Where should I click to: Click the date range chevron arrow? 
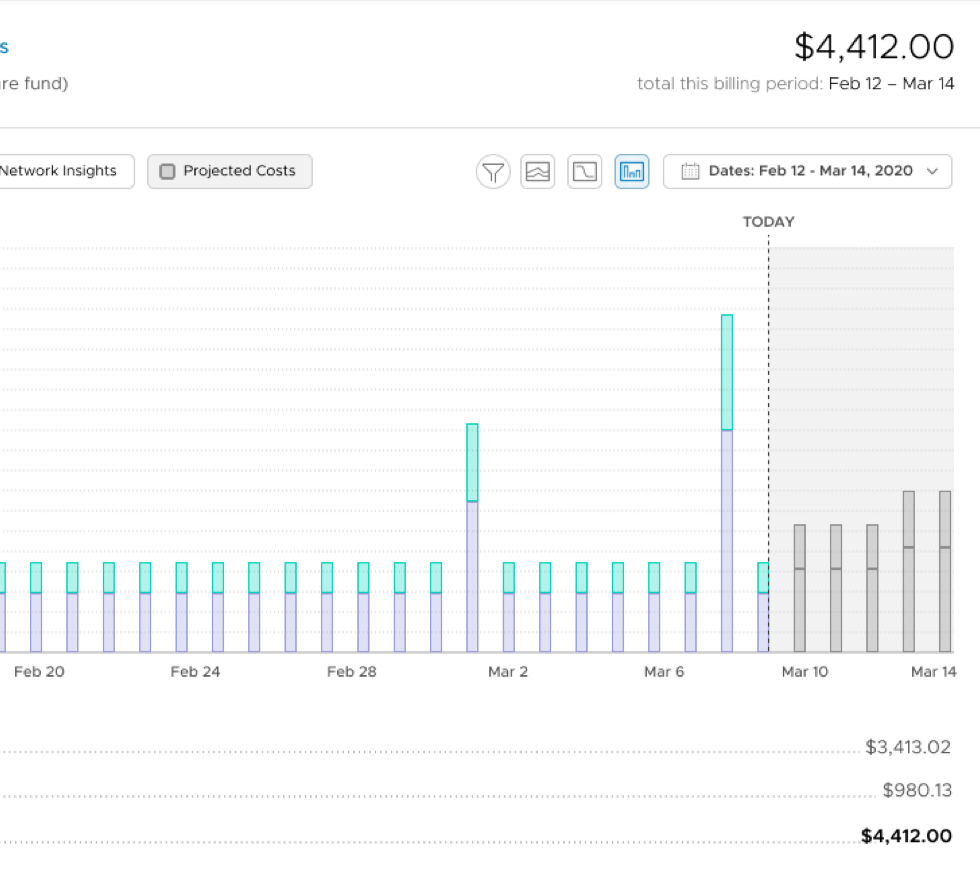point(932,171)
